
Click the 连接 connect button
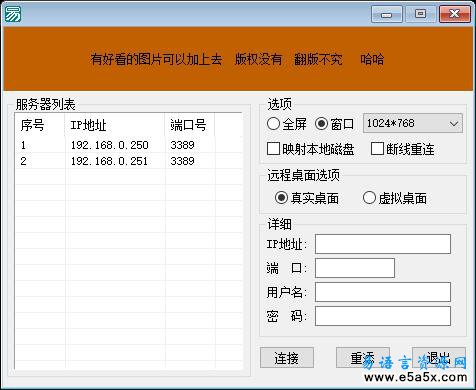(x=287, y=358)
